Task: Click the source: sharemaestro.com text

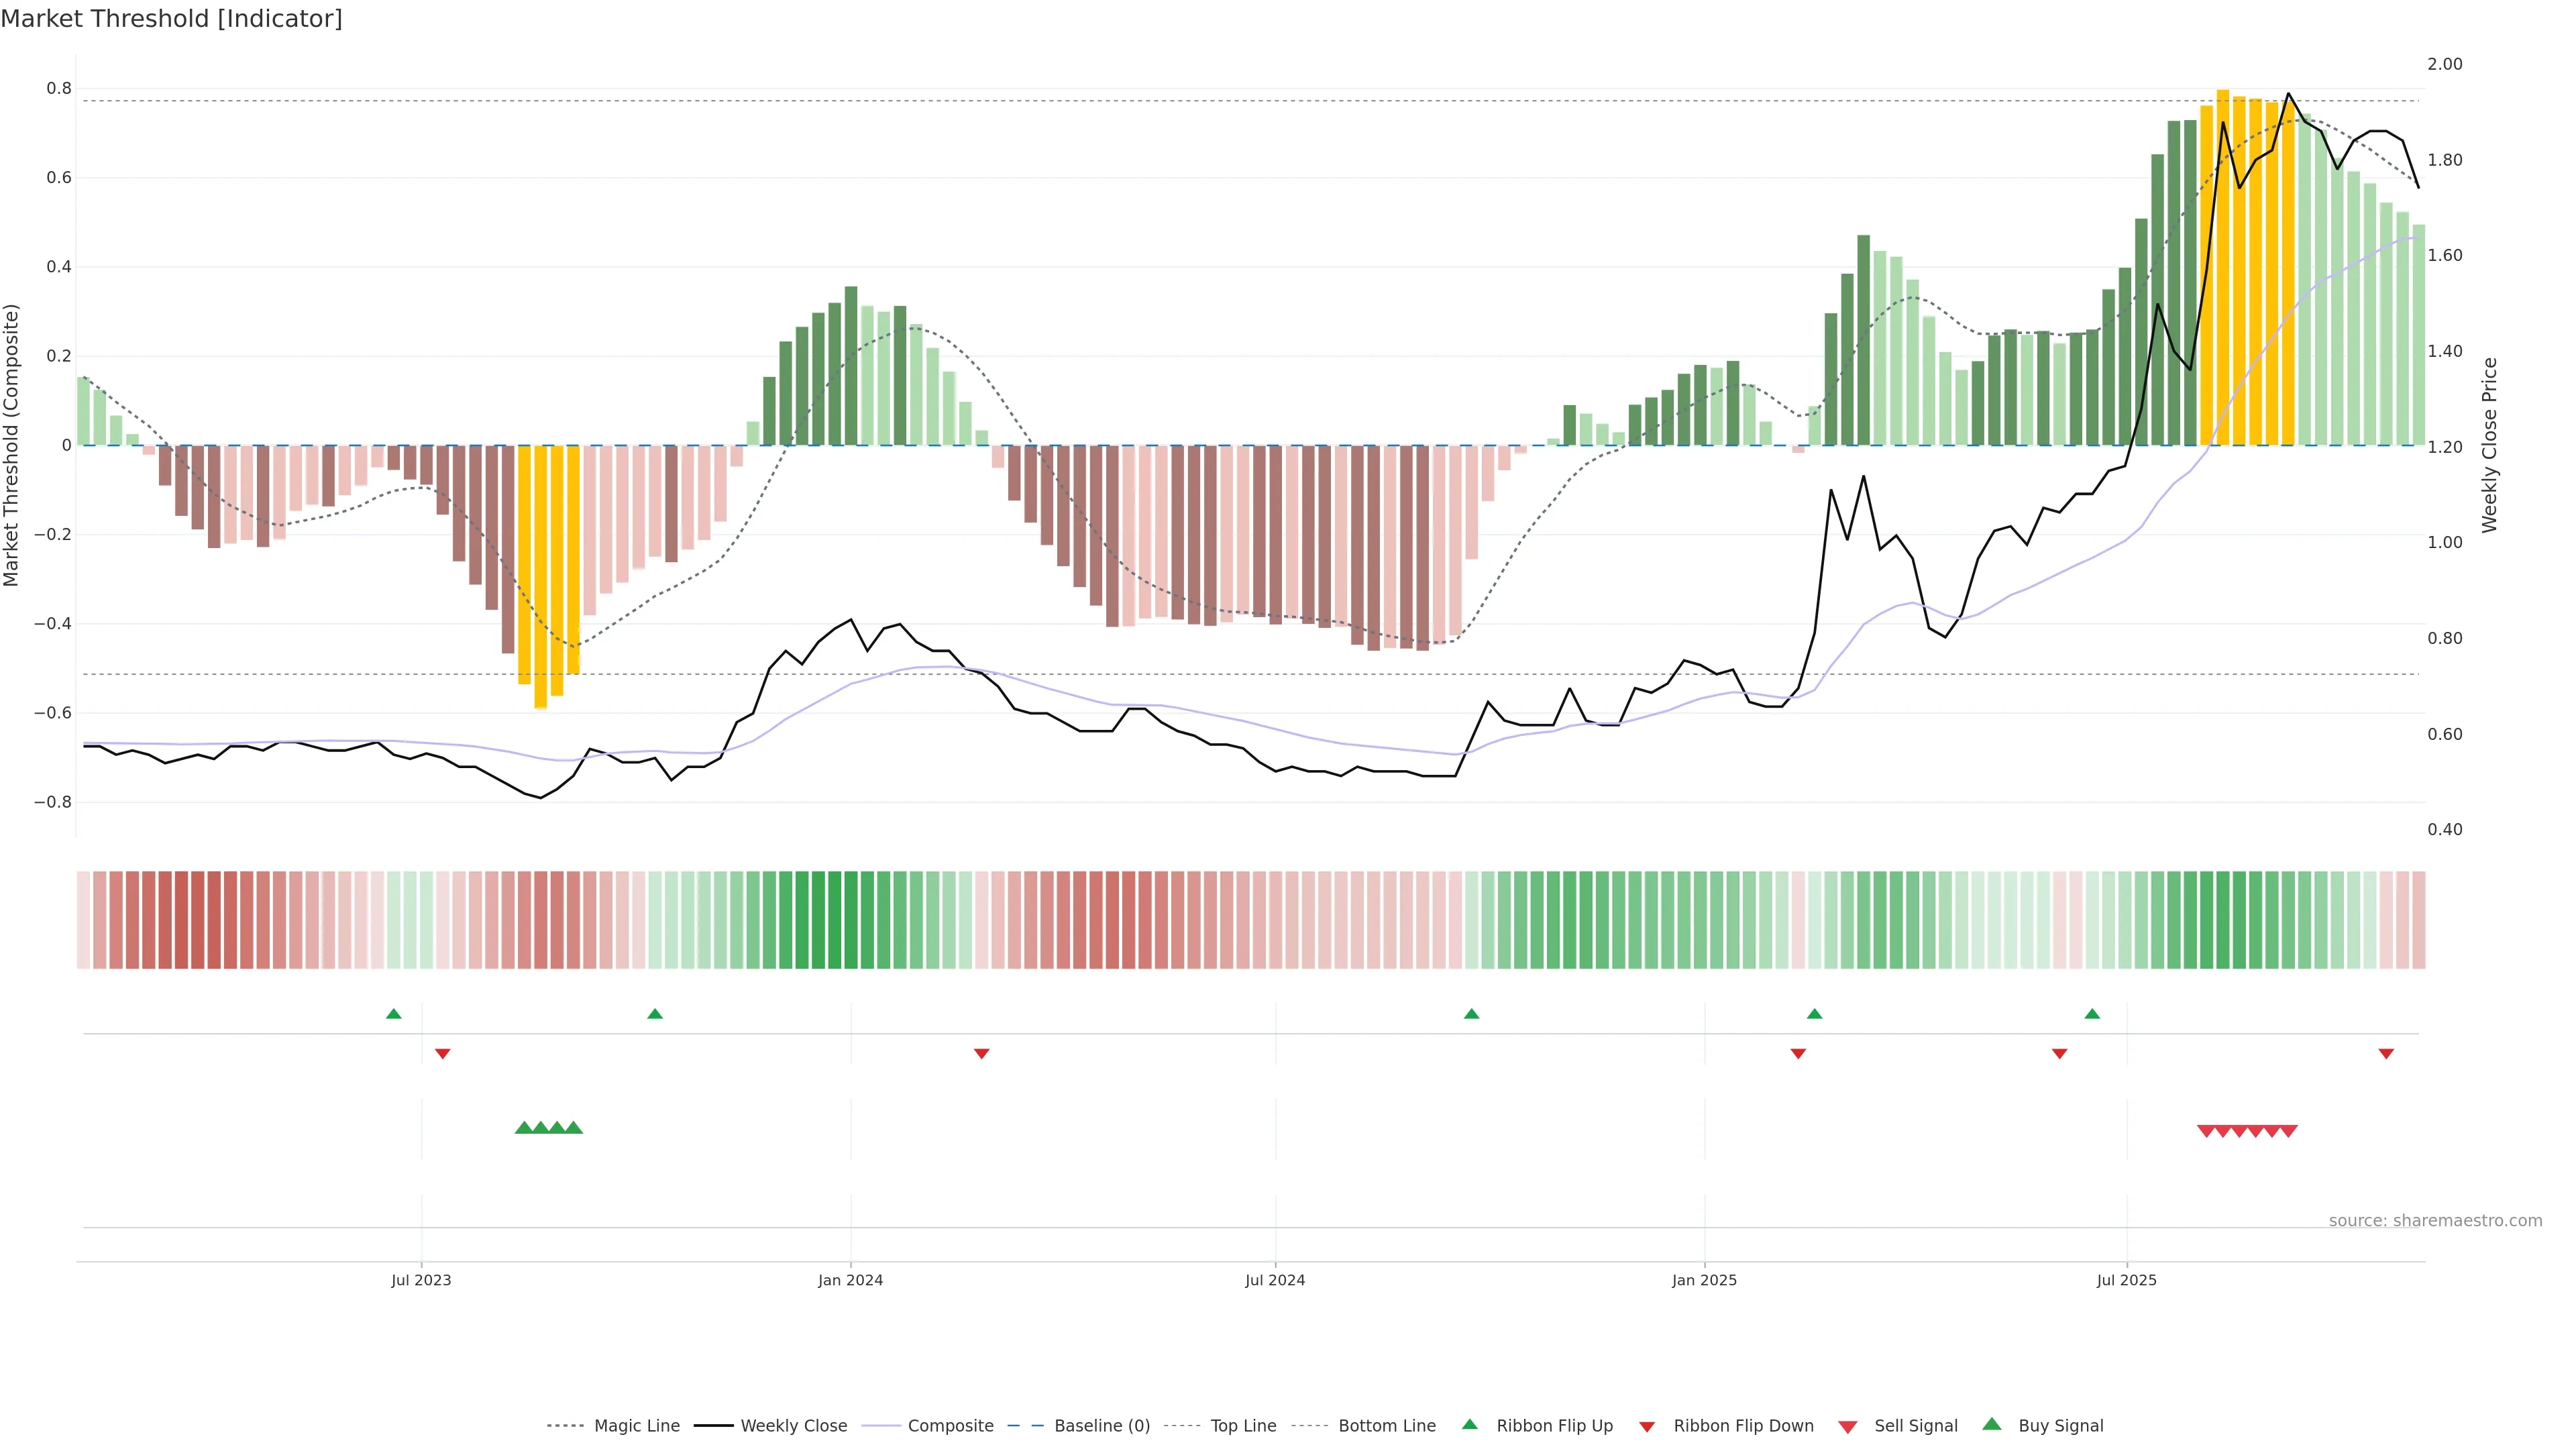Action: point(2435,1220)
